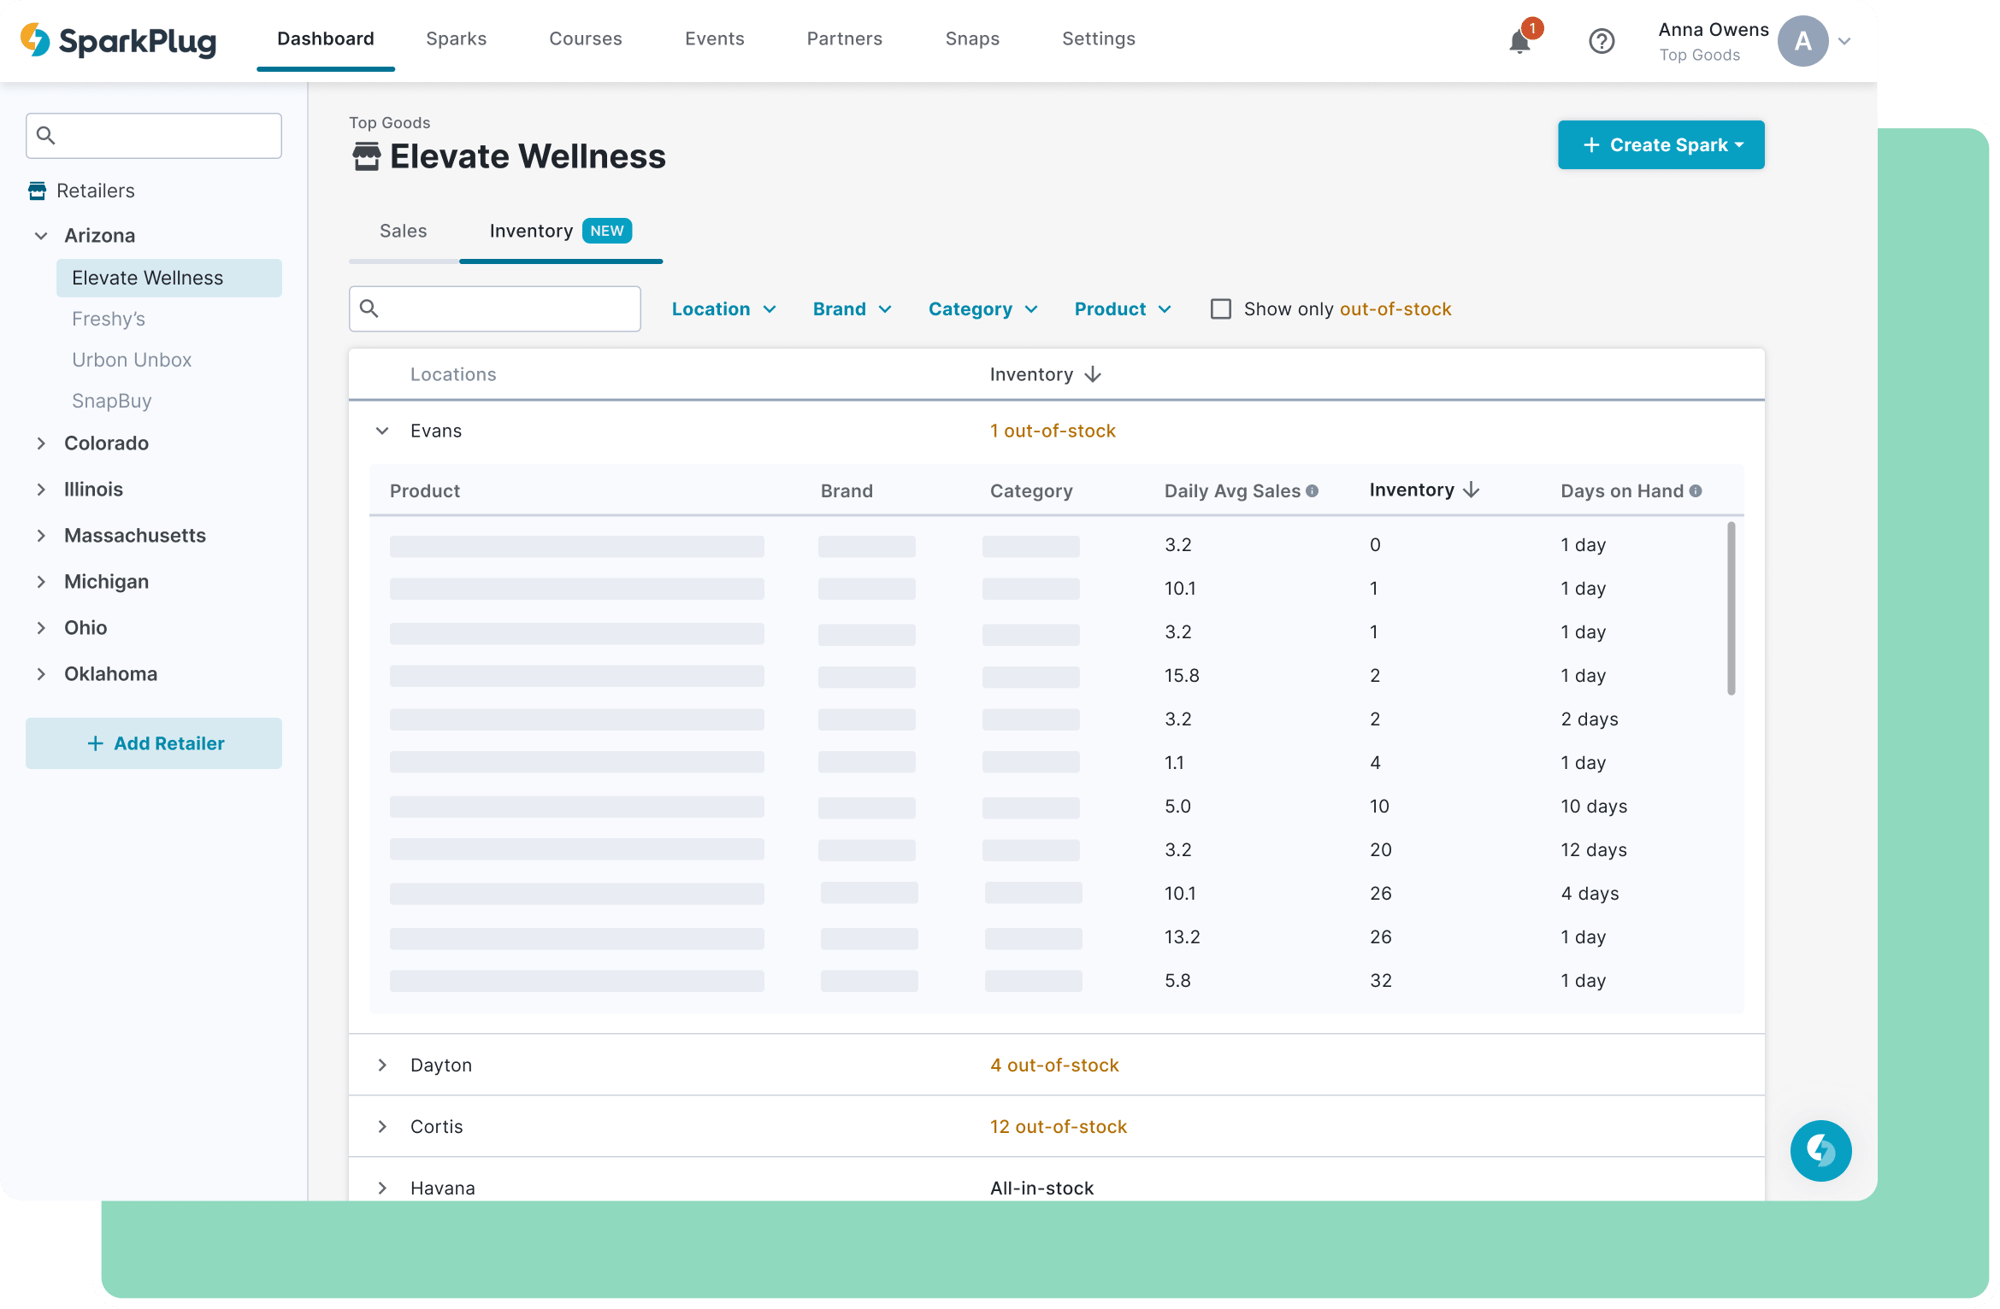The width and height of the screenshot is (2000, 1309).
Task: Click the Days on Hand column header
Action: click(1622, 491)
